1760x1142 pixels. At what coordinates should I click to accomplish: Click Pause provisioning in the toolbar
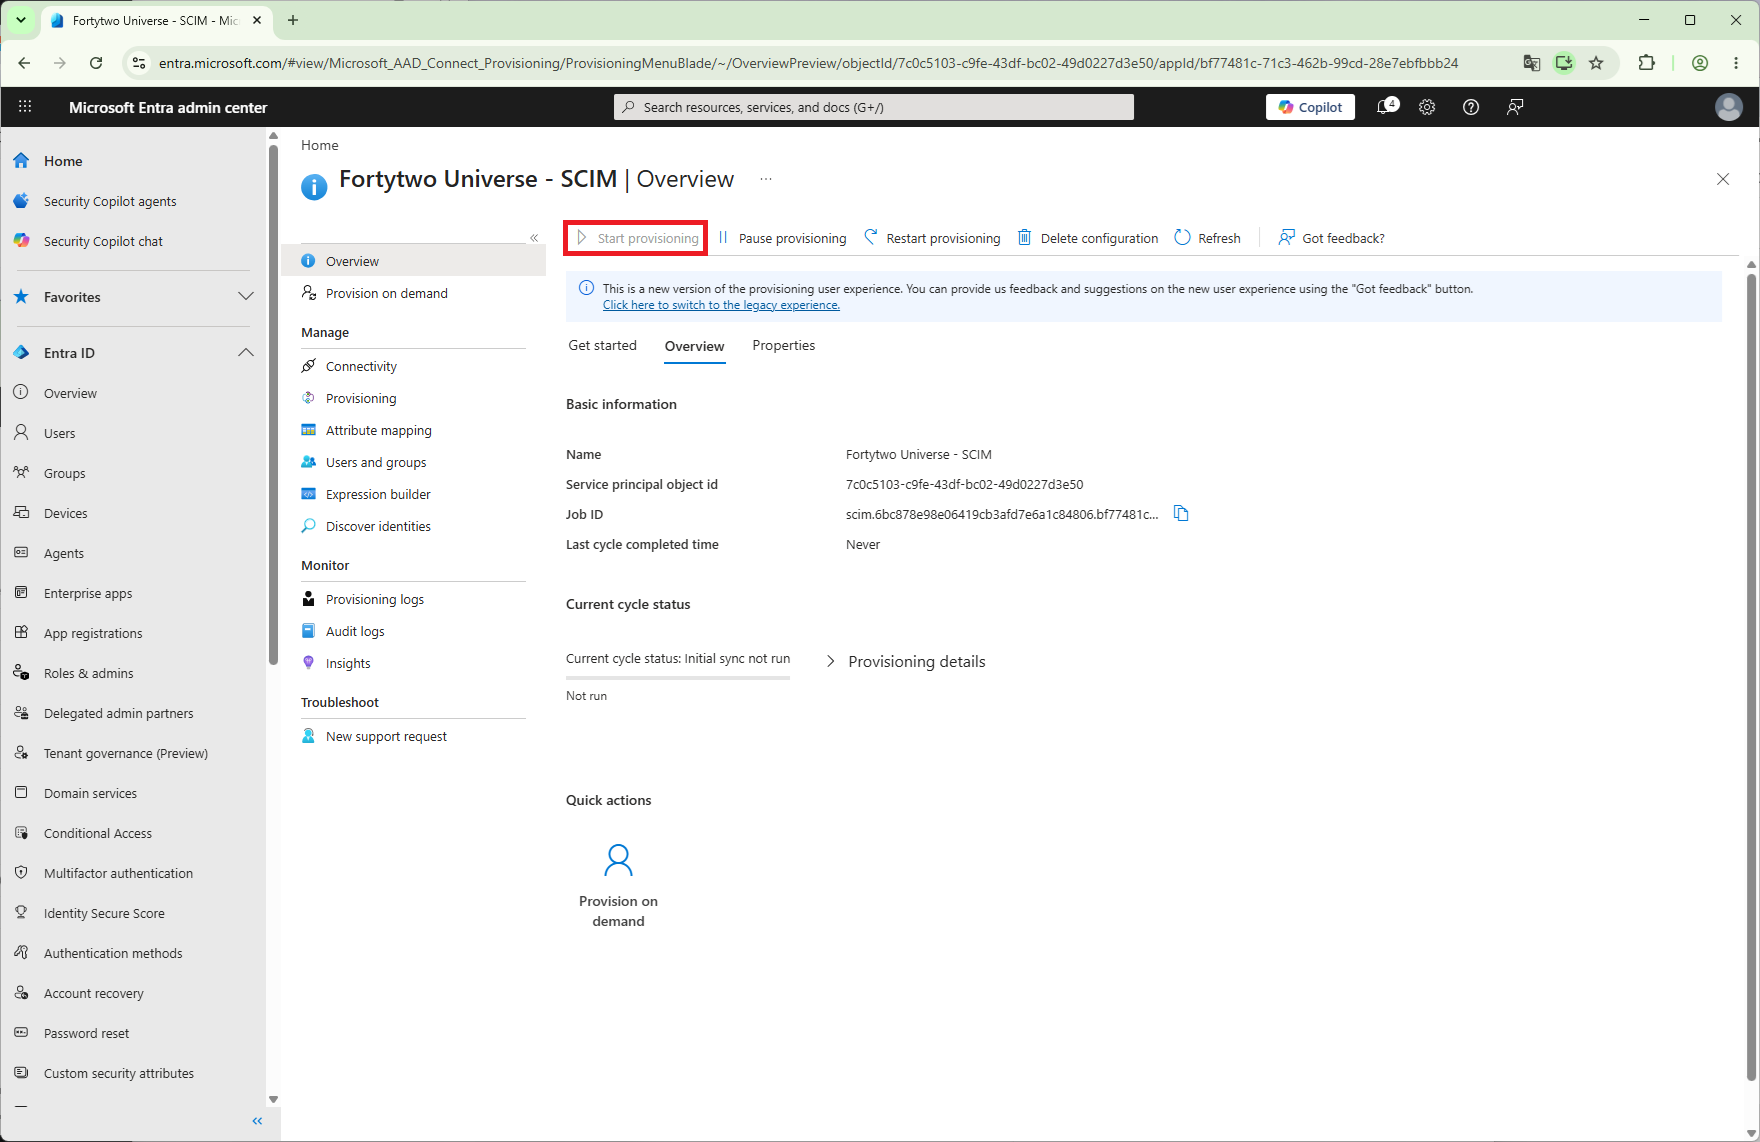782,238
